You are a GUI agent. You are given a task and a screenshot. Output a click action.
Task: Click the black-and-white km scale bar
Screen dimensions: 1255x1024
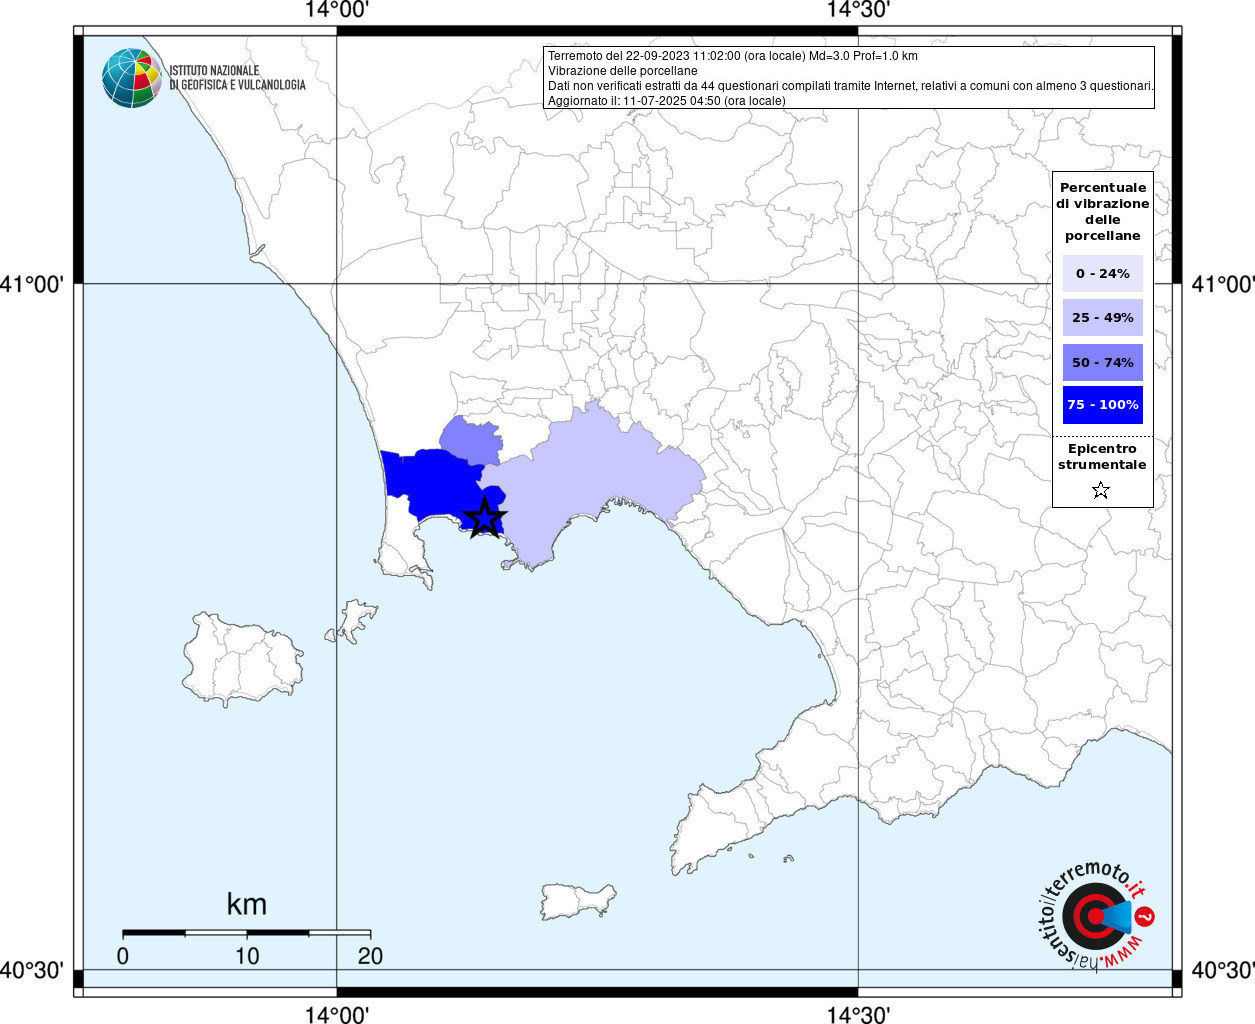pyautogui.click(x=246, y=932)
